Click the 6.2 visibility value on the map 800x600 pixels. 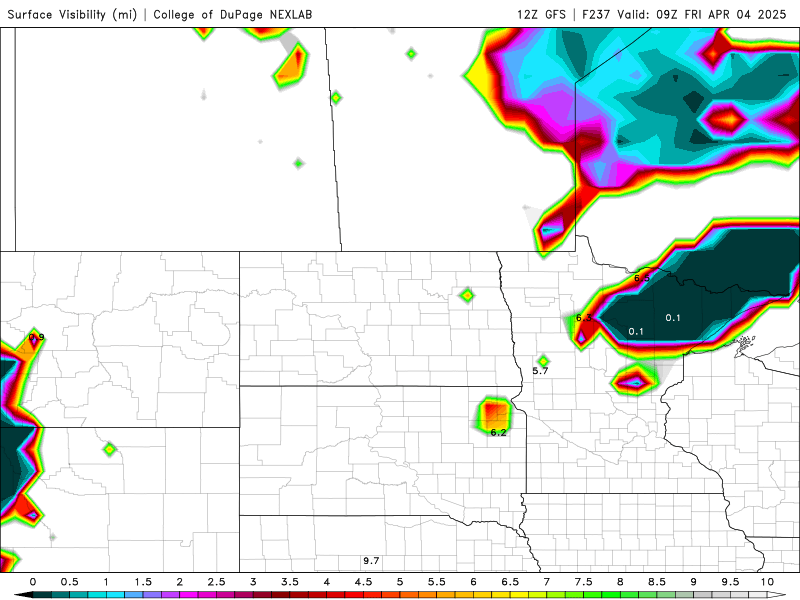click(x=498, y=433)
